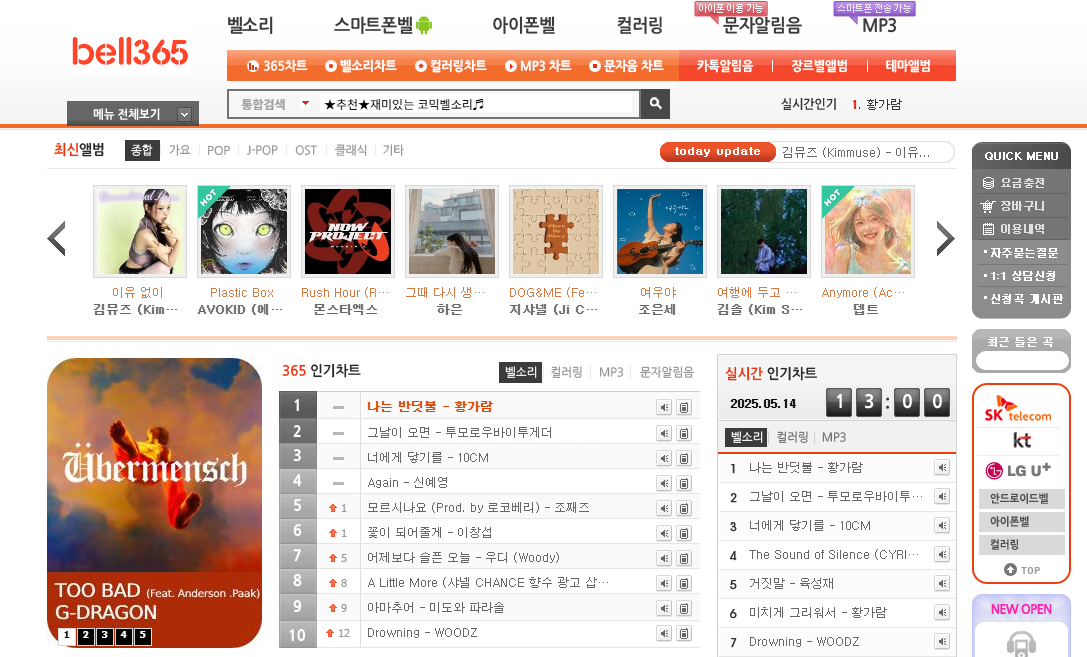Open 자주묻는질문 quick menu link

tap(1021, 253)
